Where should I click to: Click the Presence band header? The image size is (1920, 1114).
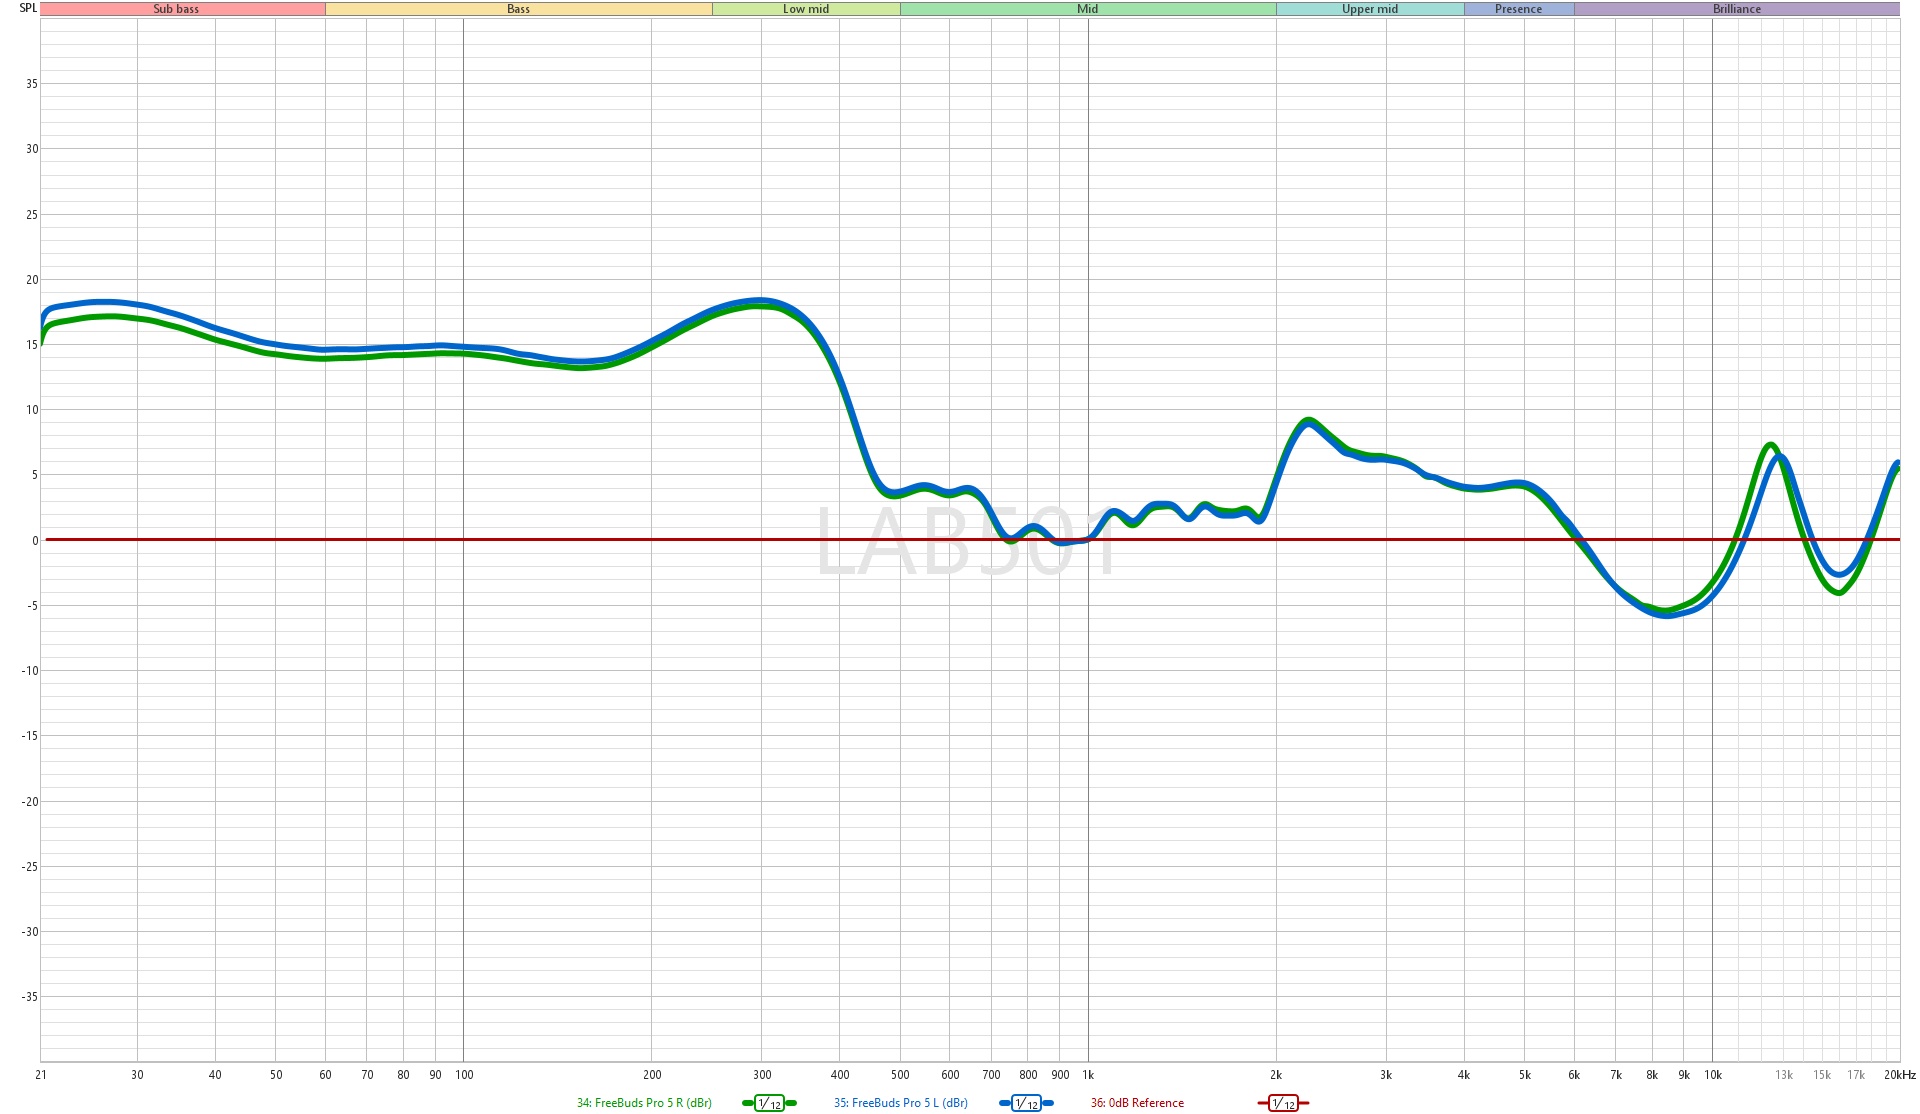coord(1518,9)
